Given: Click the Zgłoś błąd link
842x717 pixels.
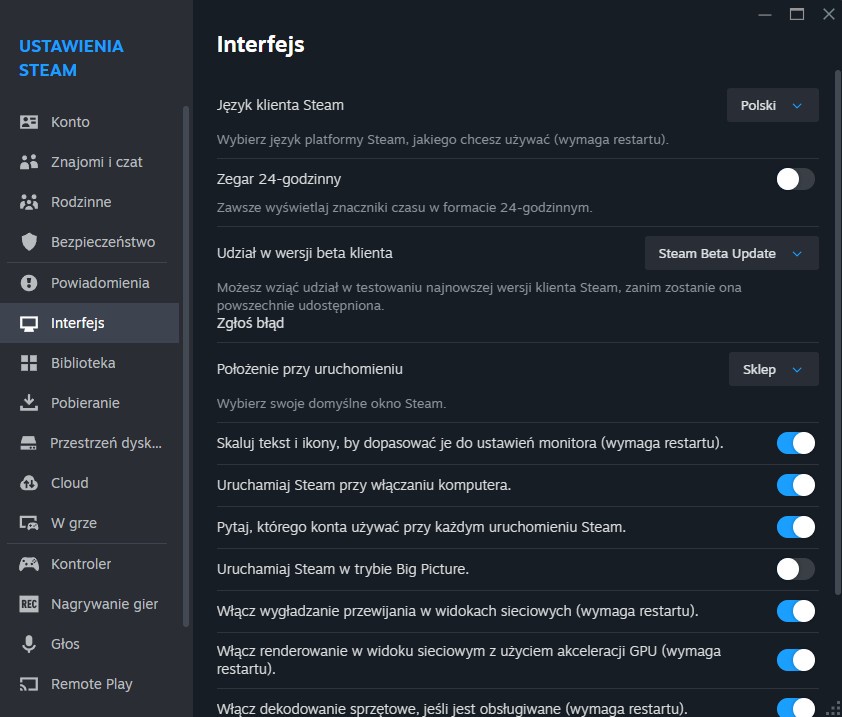Looking at the screenshot, I should click(x=249, y=323).
